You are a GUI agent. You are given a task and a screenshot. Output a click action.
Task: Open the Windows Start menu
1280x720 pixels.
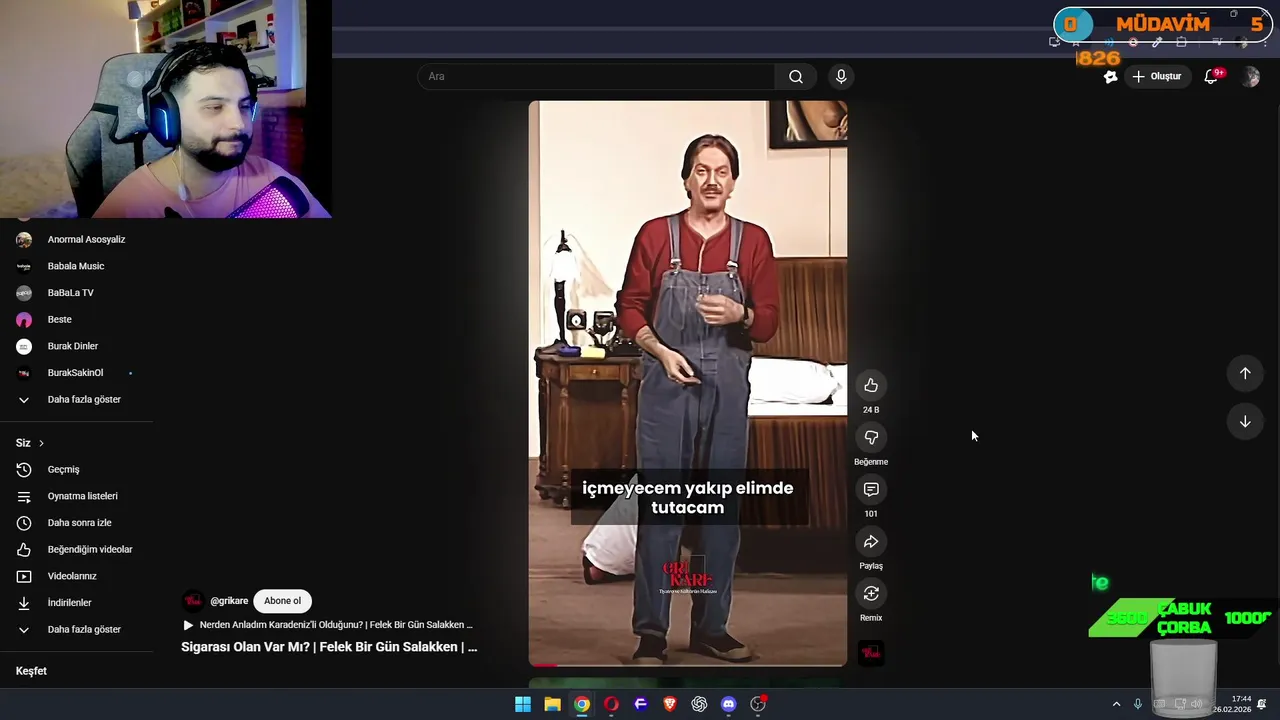pyautogui.click(x=523, y=704)
